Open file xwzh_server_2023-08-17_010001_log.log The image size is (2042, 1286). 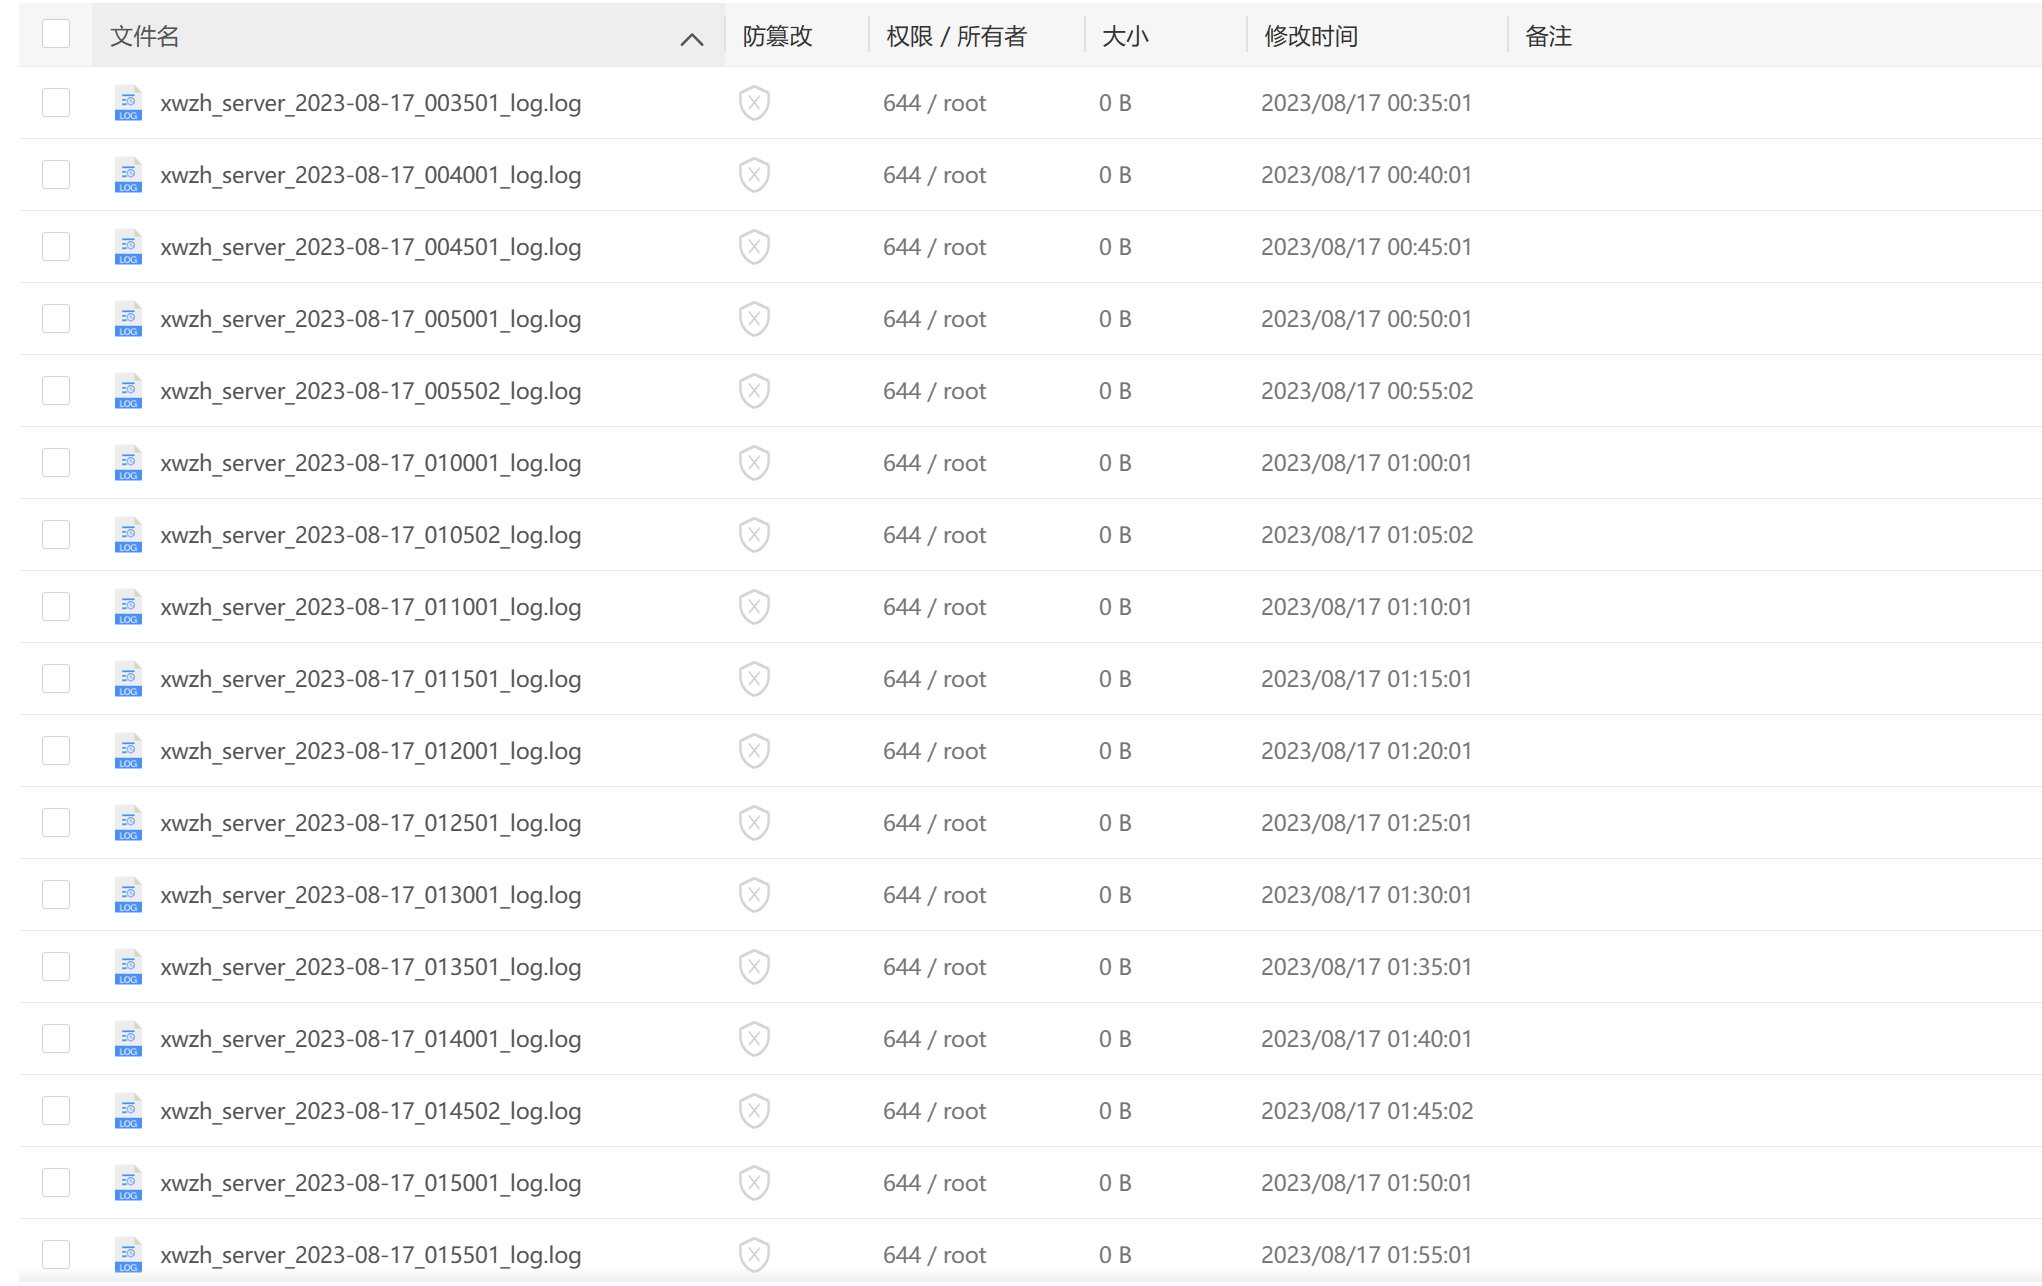coord(370,463)
